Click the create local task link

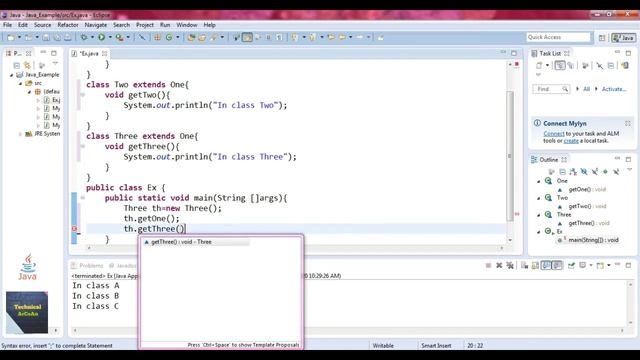[x=571, y=141]
